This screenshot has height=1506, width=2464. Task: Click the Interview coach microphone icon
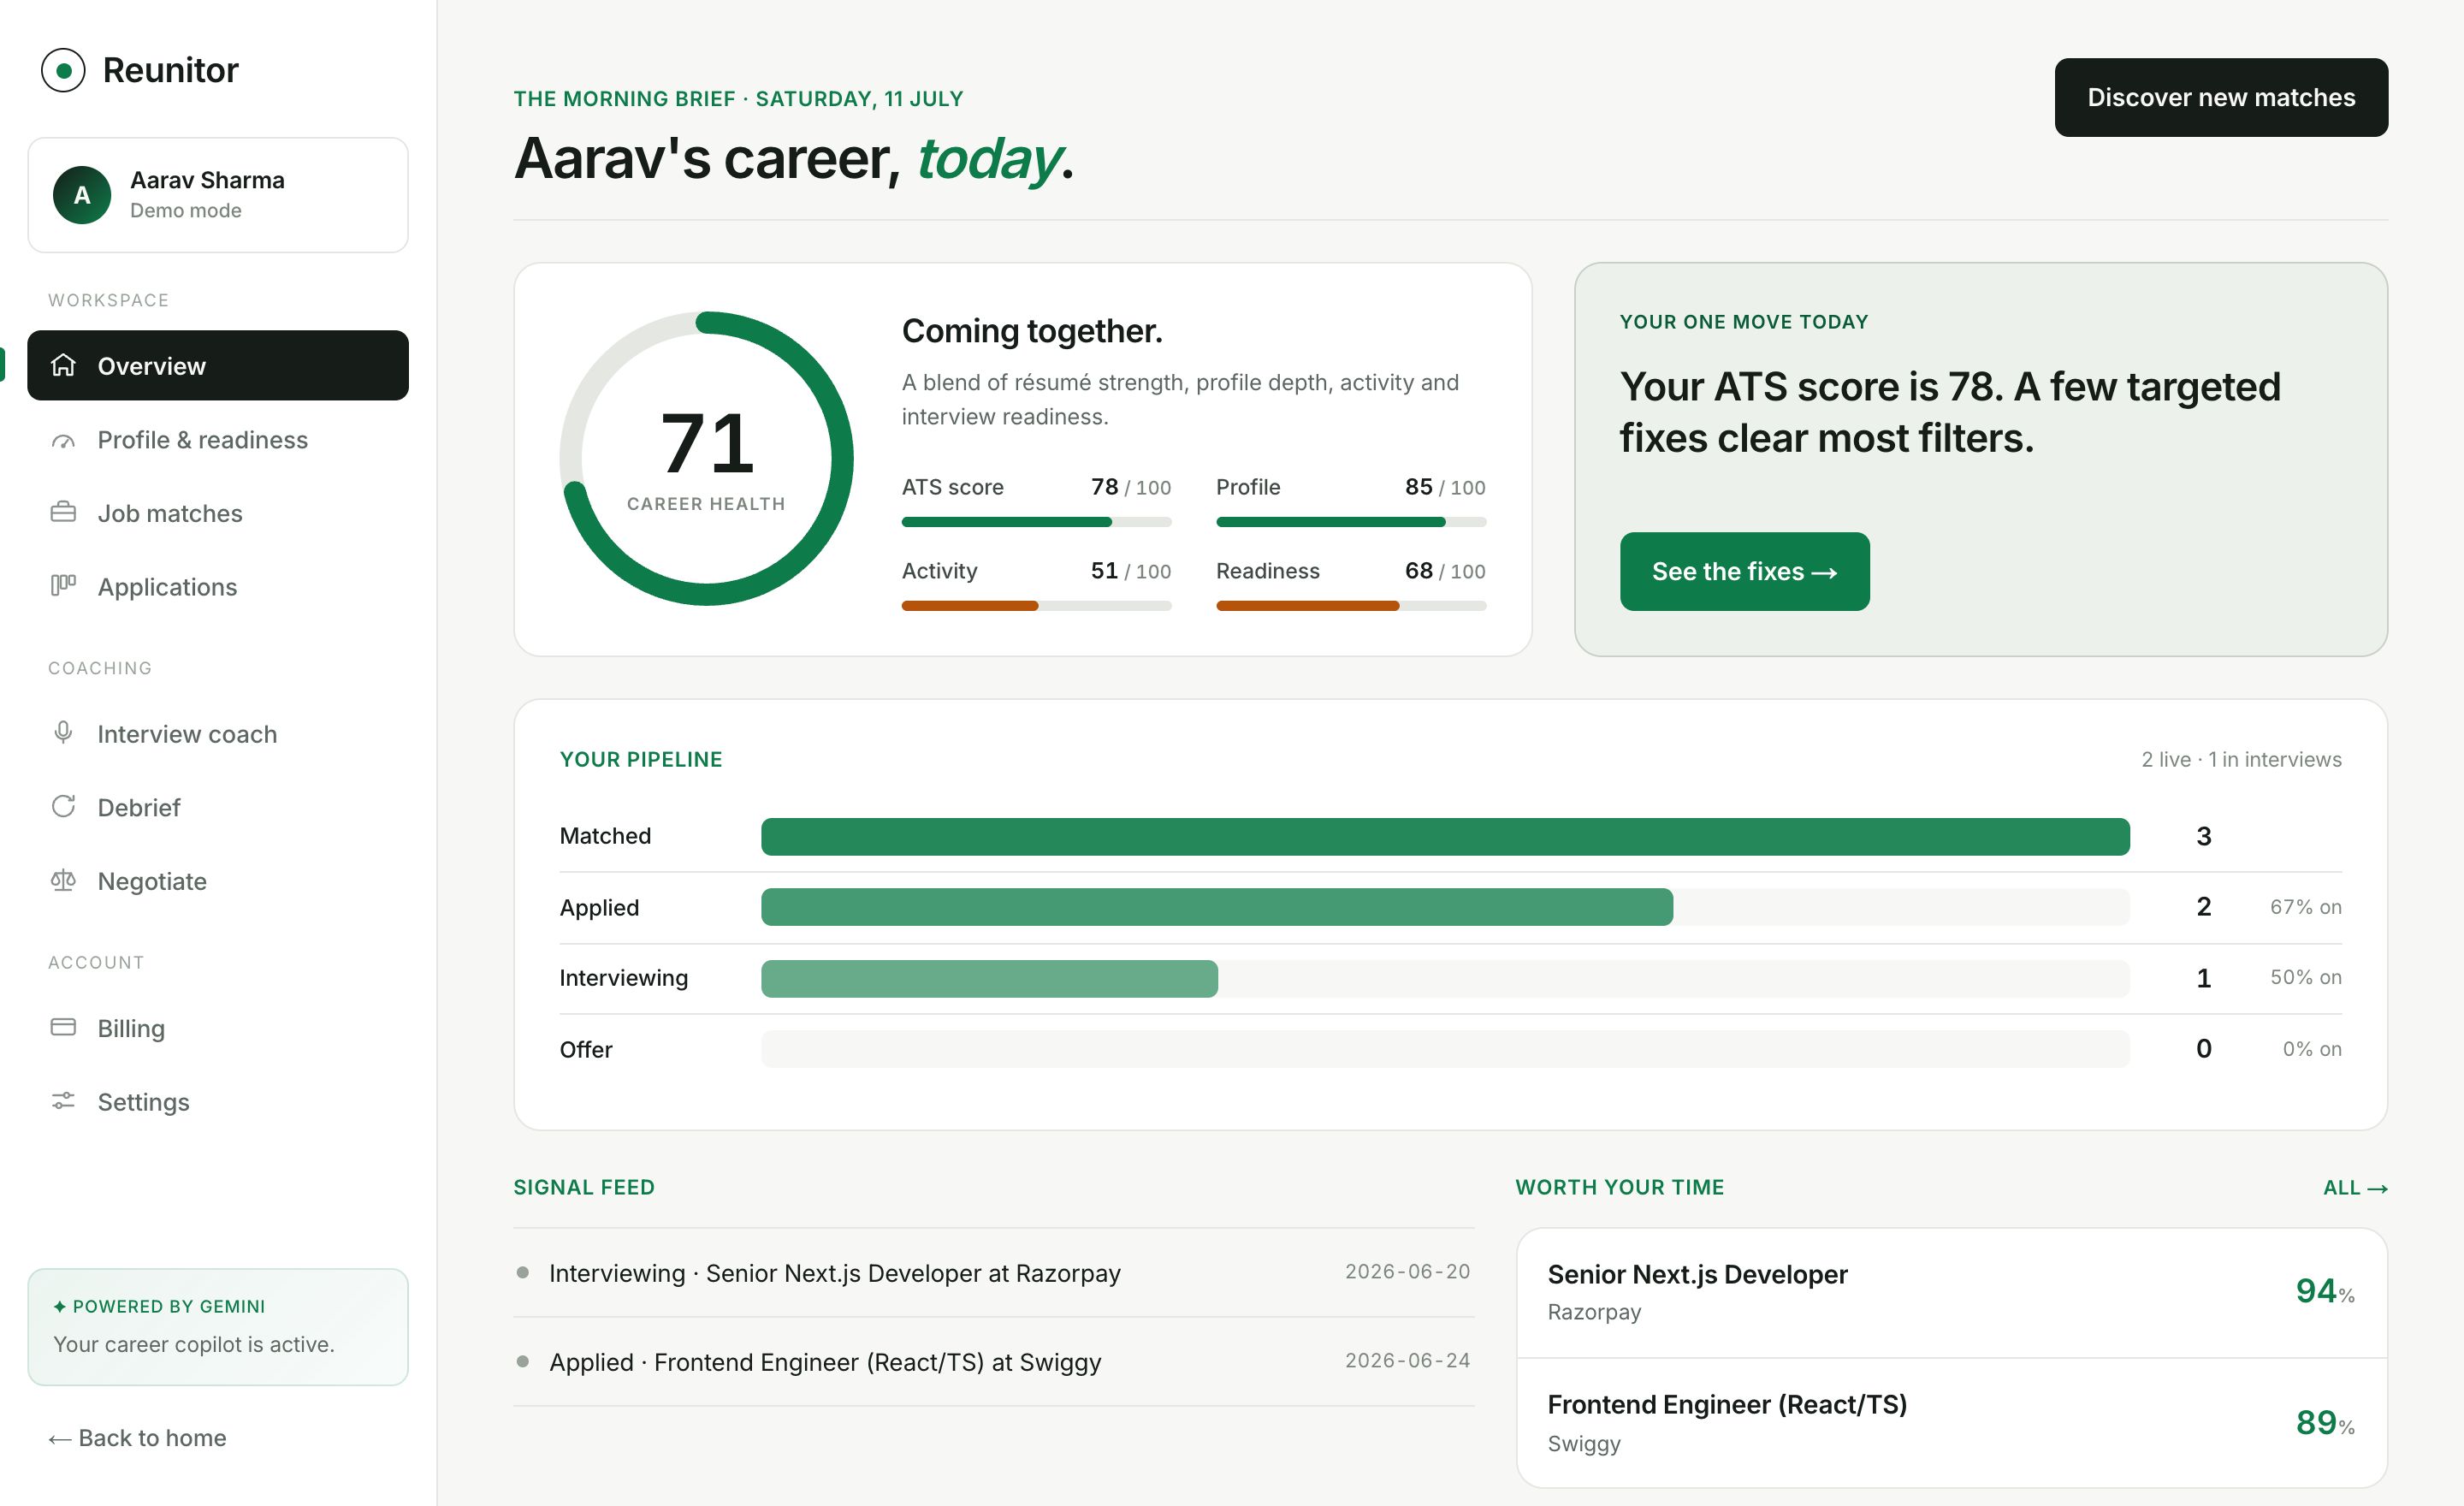(63, 732)
